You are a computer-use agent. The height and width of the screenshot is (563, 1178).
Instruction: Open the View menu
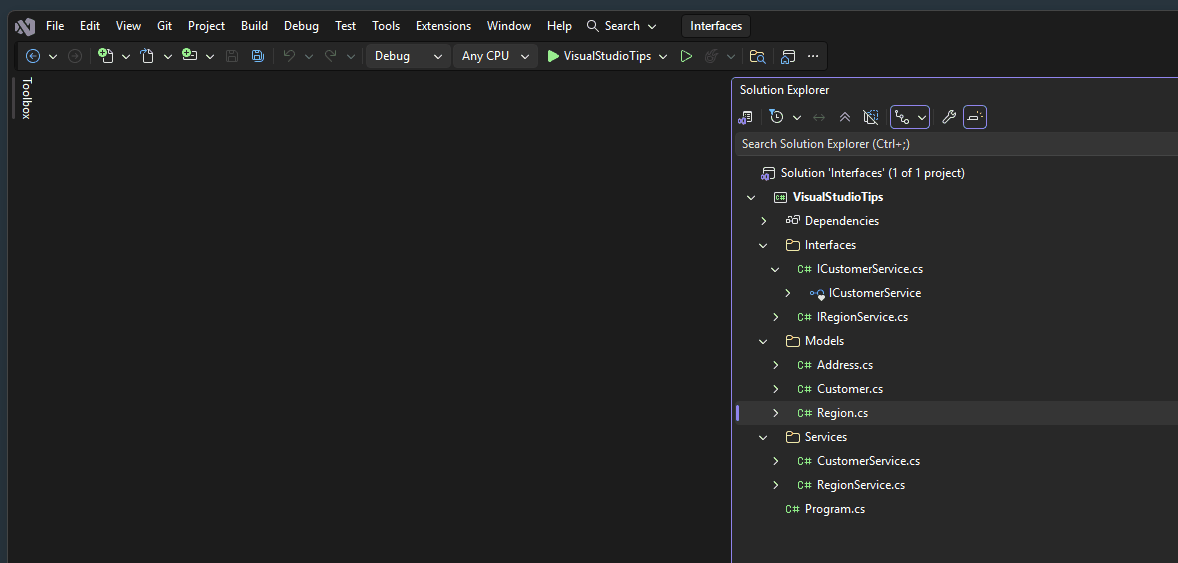pyautogui.click(x=128, y=26)
